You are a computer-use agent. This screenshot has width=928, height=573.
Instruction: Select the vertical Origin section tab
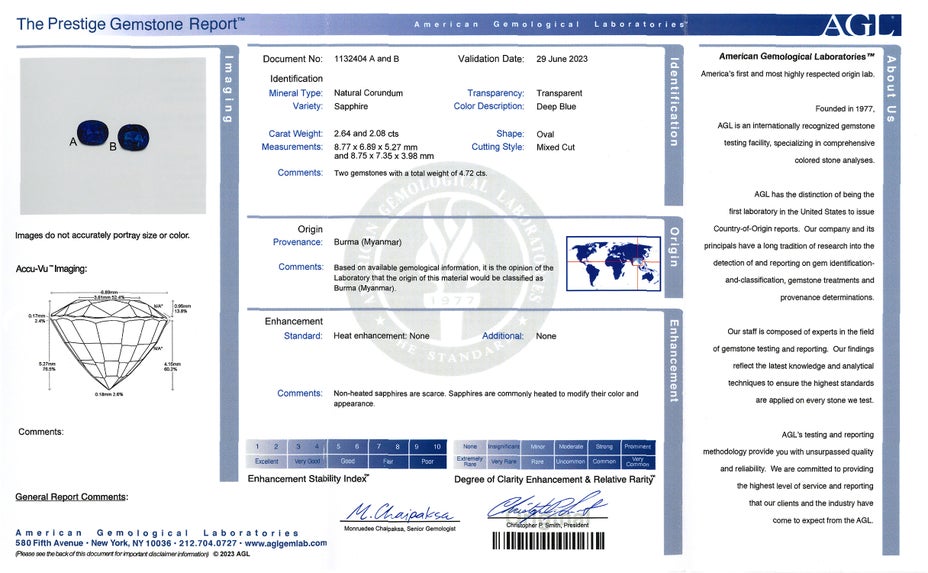coord(674,247)
